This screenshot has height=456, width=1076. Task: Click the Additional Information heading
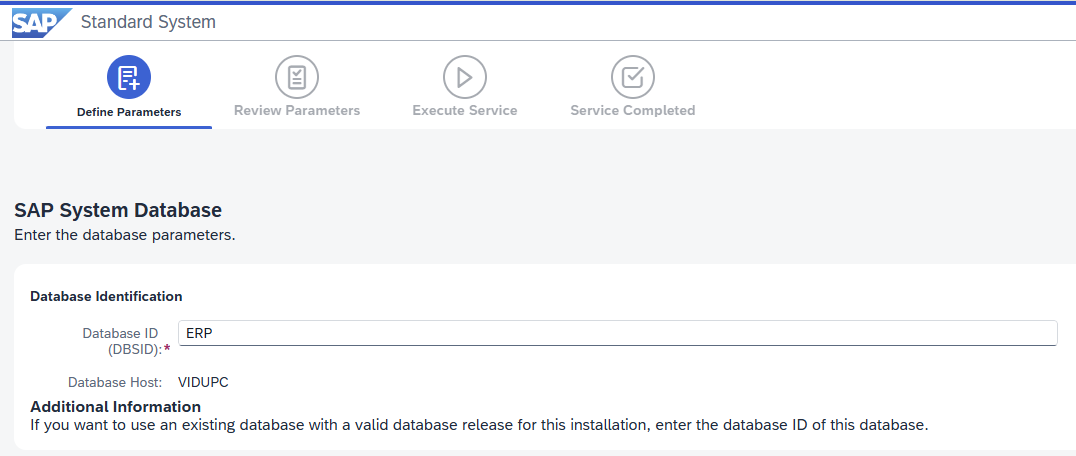(x=115, y=406)
